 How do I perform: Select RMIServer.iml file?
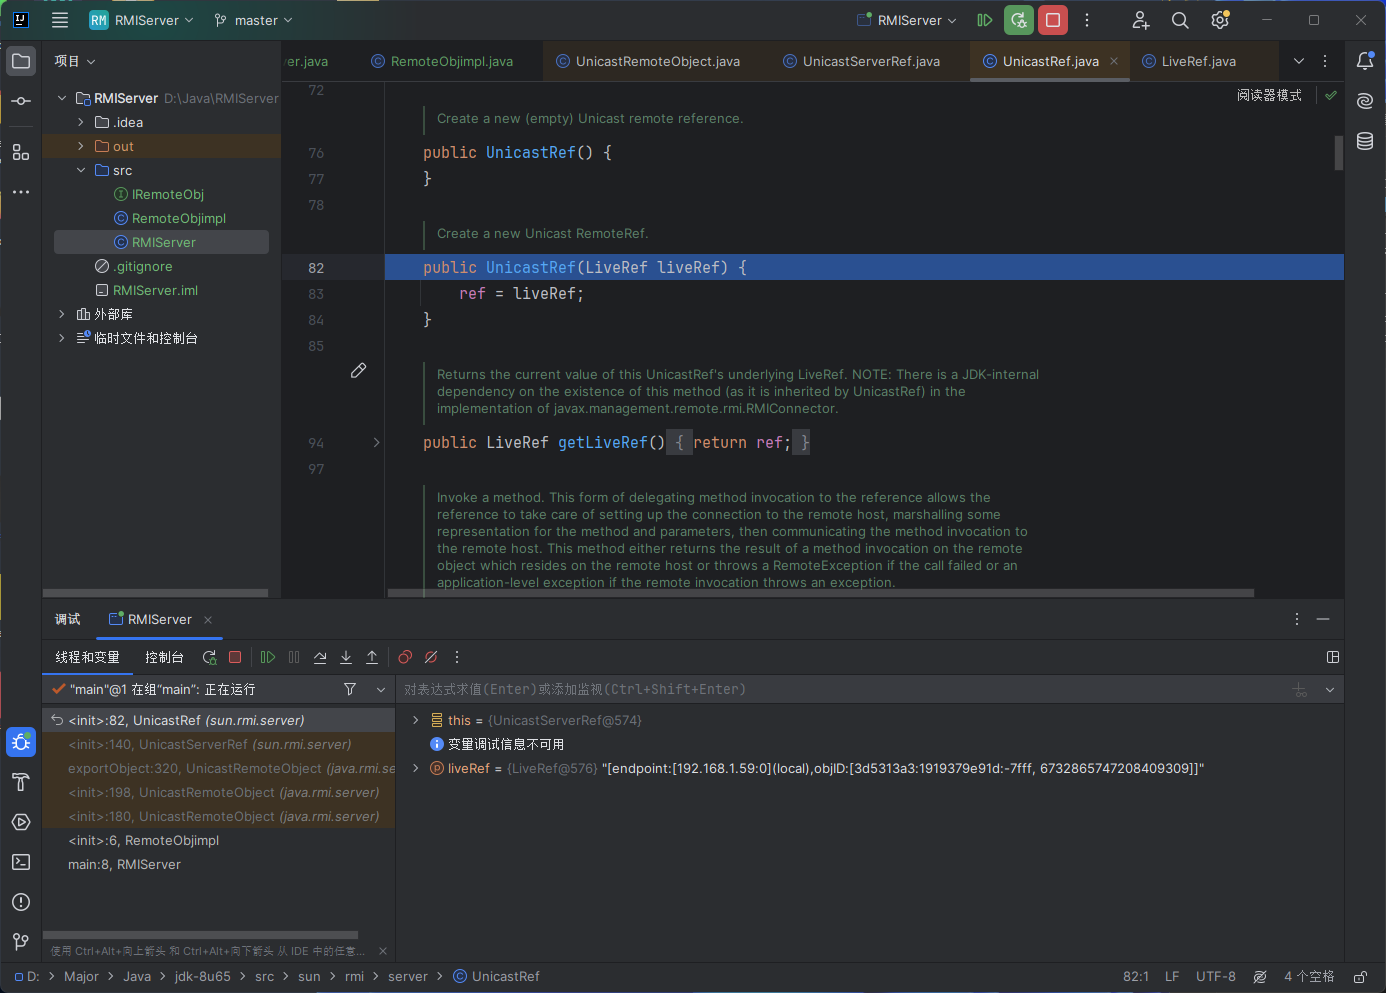155,290
